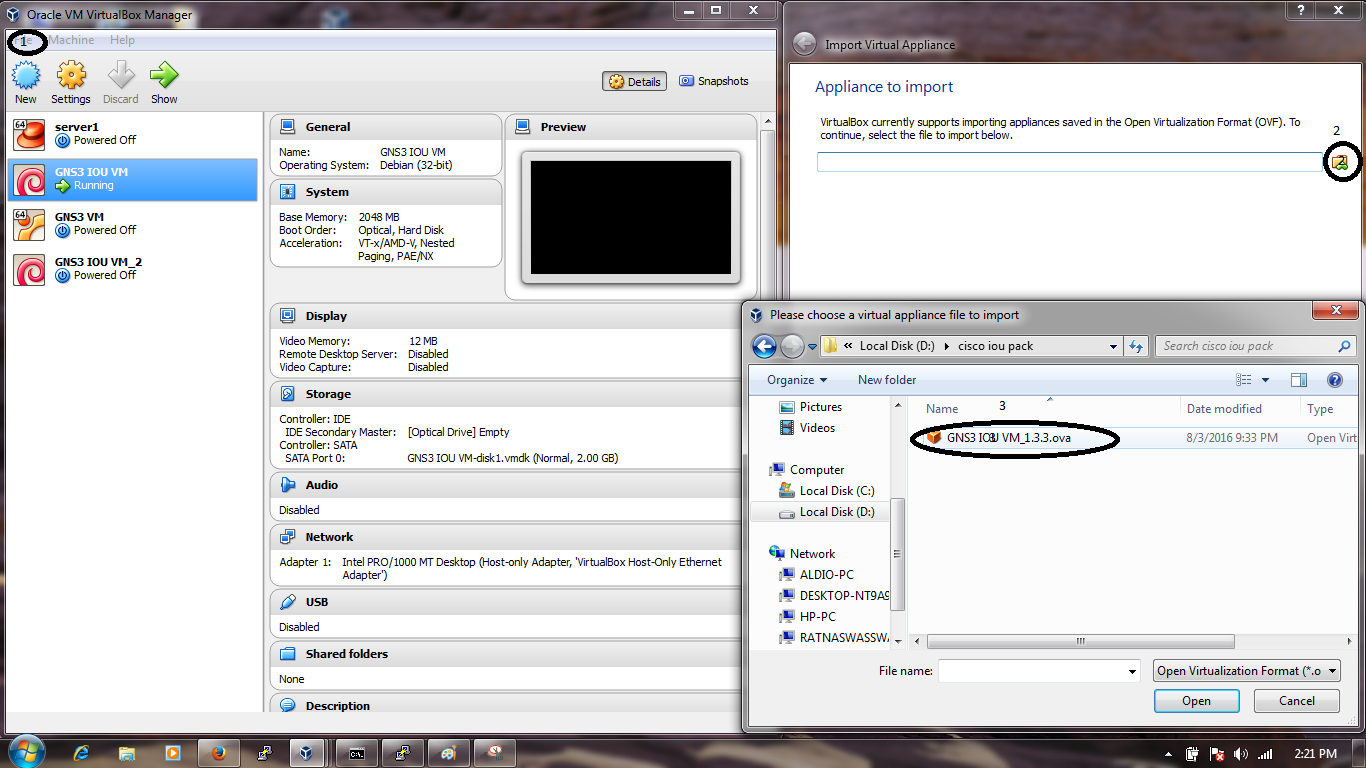Viewport: 1366px width, 768px height.
Task: Click the New VM toolbar icon
Action: (26, 75)
